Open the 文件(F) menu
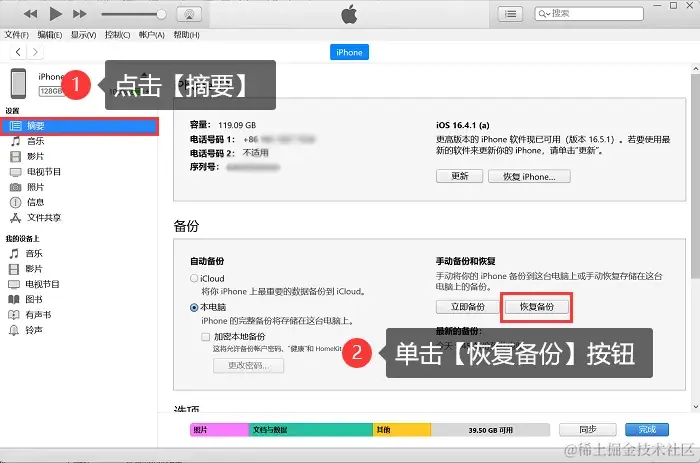 pos(17,35)
